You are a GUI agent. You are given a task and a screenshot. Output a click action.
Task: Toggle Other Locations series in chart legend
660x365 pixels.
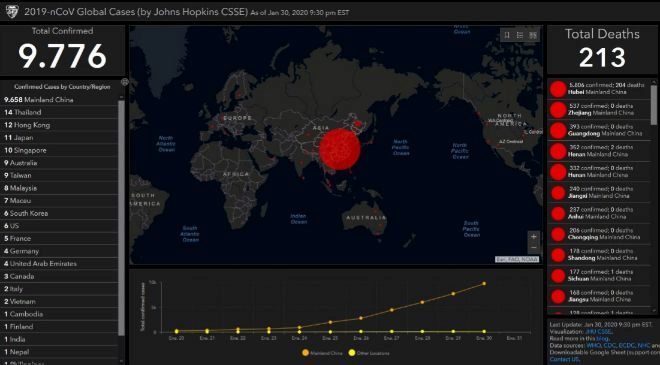click(x=369, y=353)
